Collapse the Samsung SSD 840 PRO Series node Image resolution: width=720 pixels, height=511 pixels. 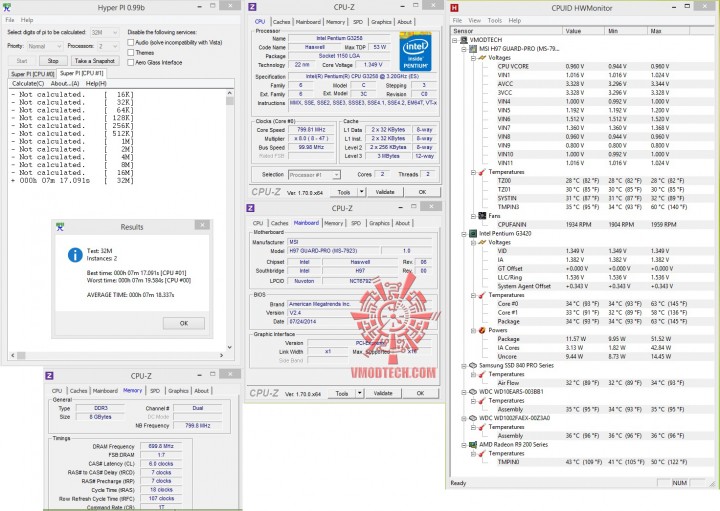[x=464, y=365]
